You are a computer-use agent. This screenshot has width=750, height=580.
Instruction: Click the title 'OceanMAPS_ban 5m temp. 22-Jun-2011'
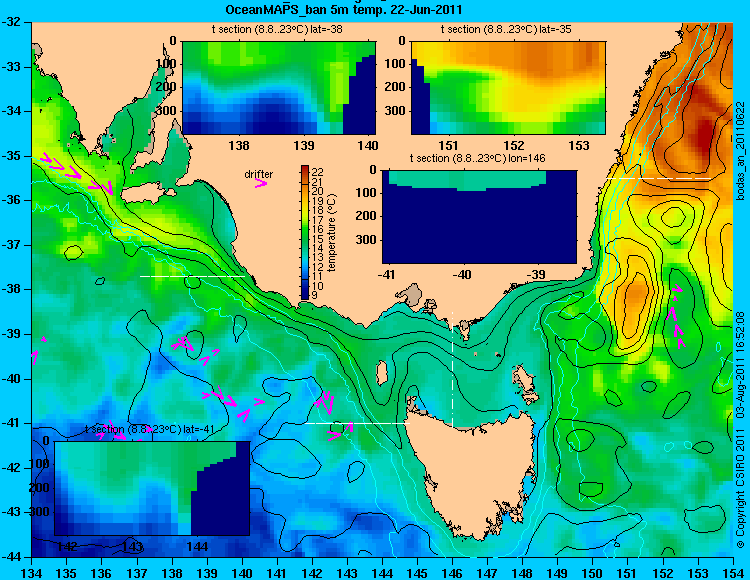click(343, 10)
